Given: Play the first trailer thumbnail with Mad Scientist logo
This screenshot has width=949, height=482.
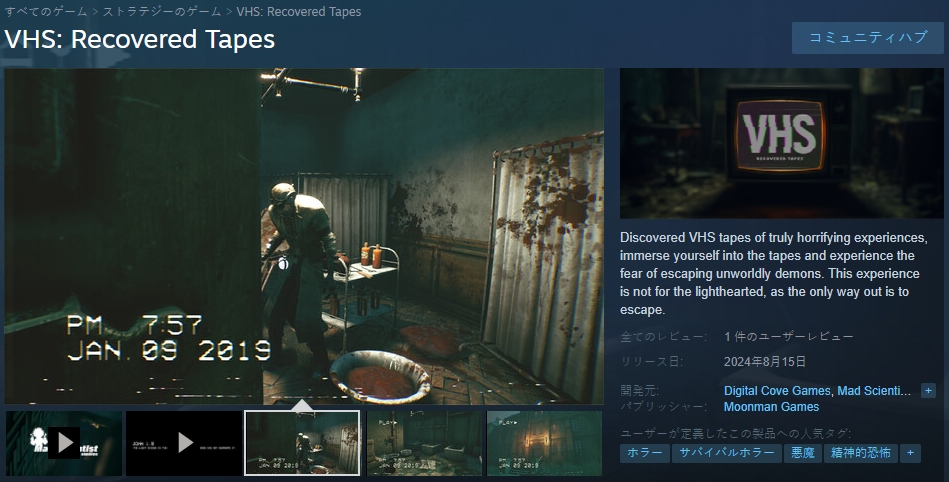Looking at the screenshot, I should 64,443.
